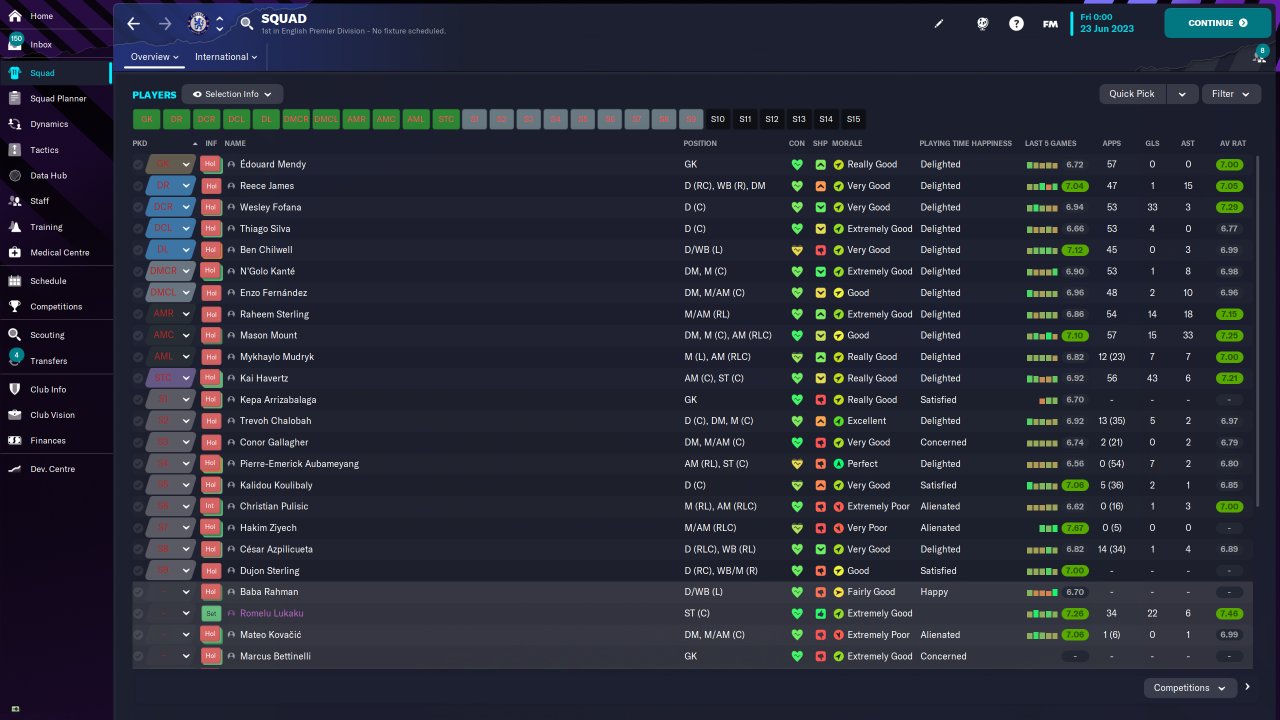
Task: Open the FM menu icon
Action: coord(1050,23)
